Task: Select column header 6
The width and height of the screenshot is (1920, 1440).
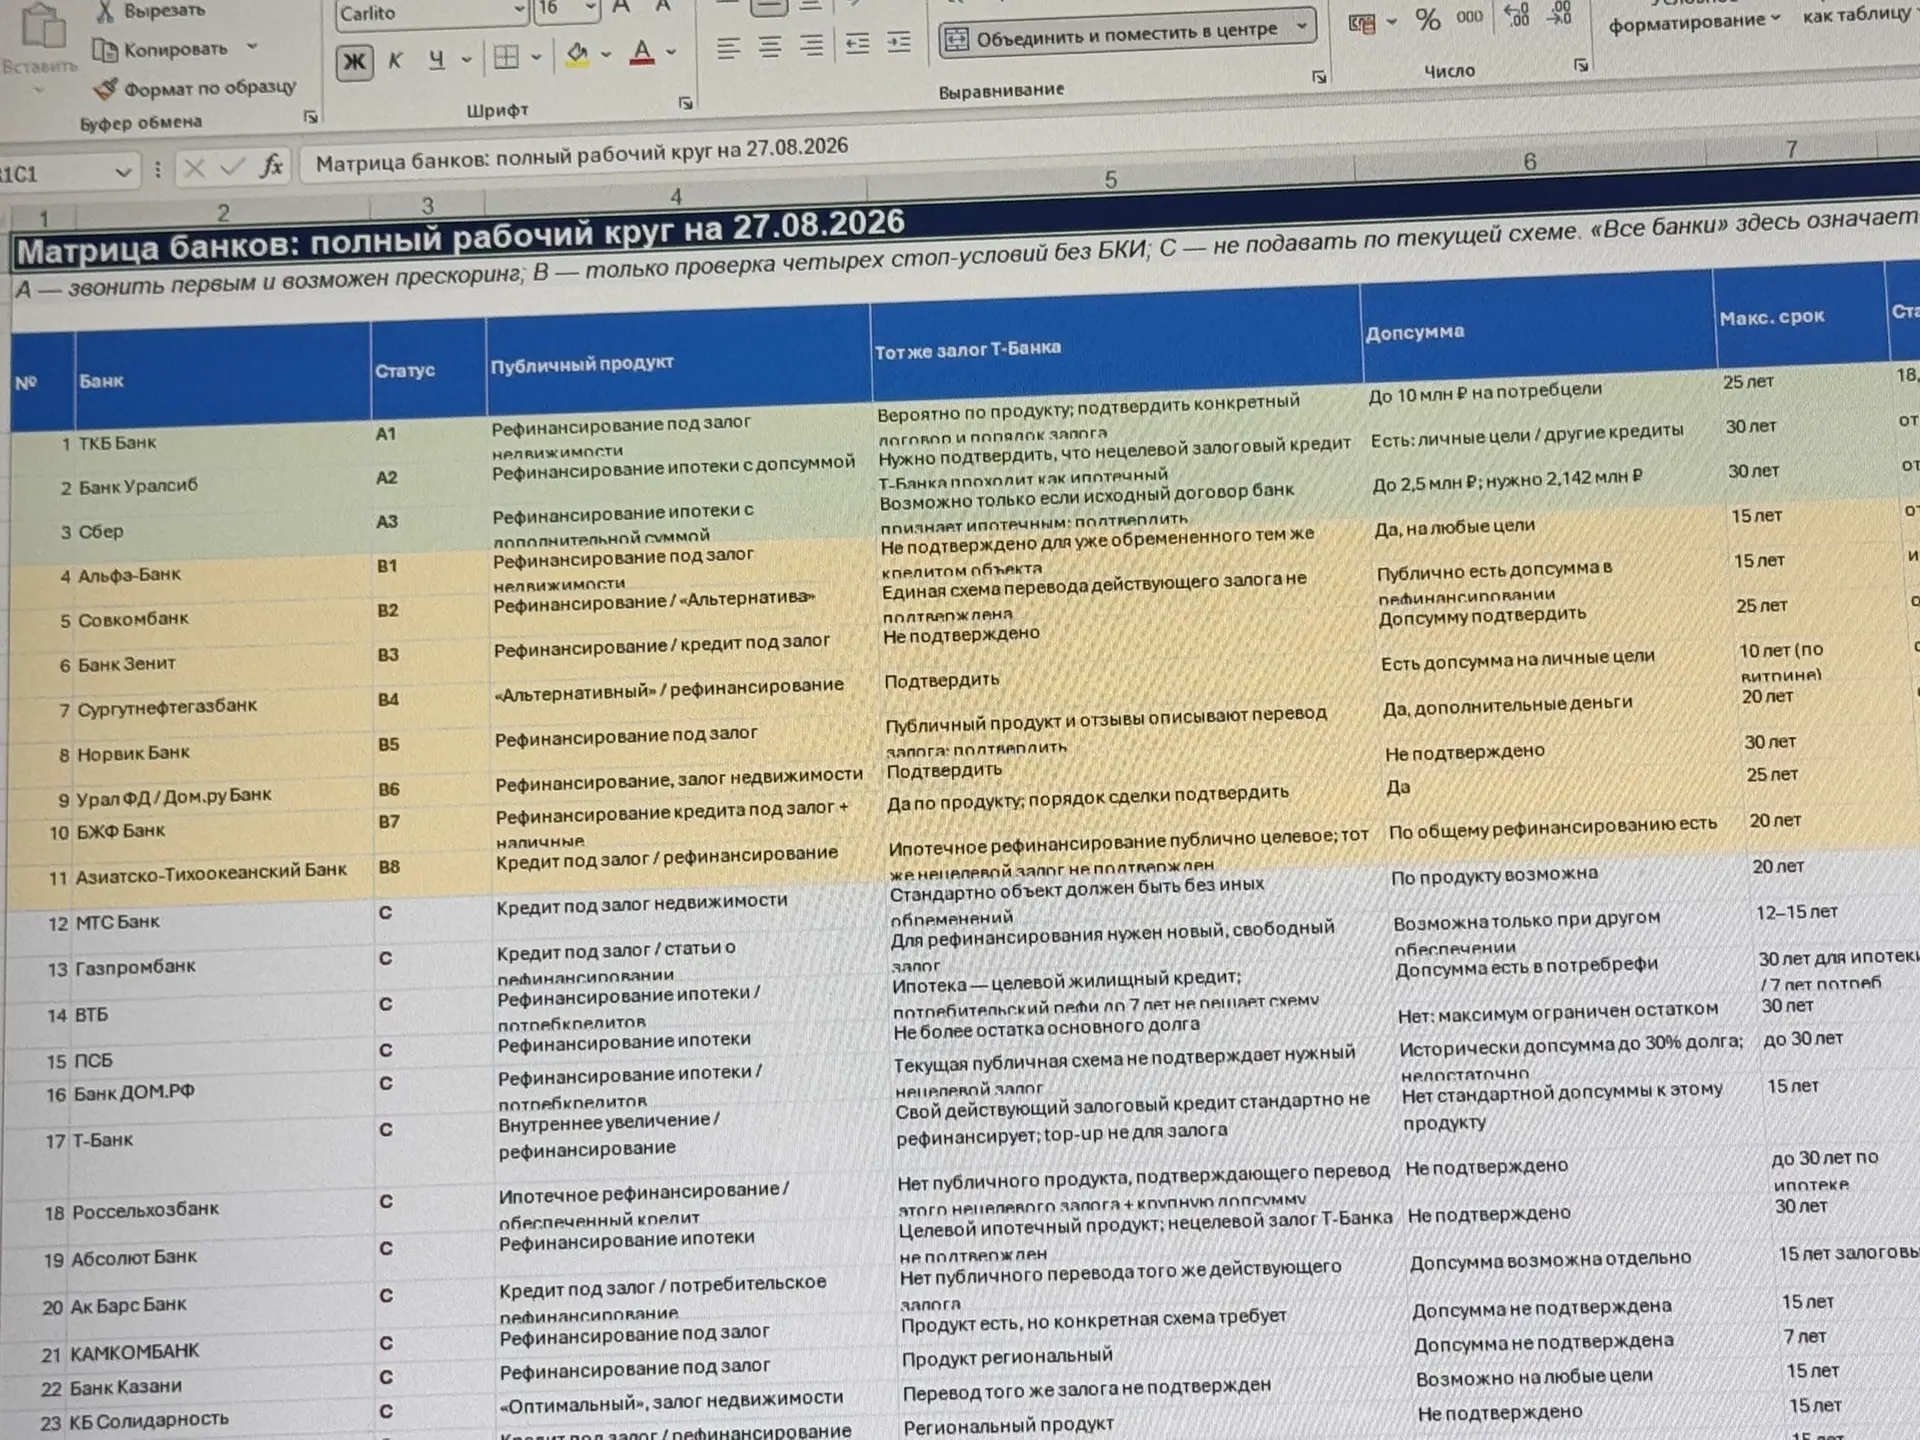Action: (1530, 162)
